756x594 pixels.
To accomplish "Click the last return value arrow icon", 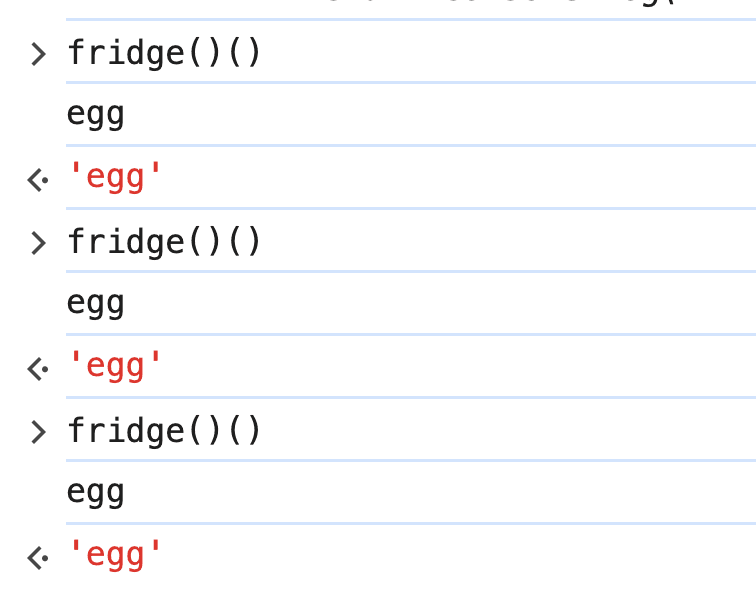I will (x=38, y=557).
